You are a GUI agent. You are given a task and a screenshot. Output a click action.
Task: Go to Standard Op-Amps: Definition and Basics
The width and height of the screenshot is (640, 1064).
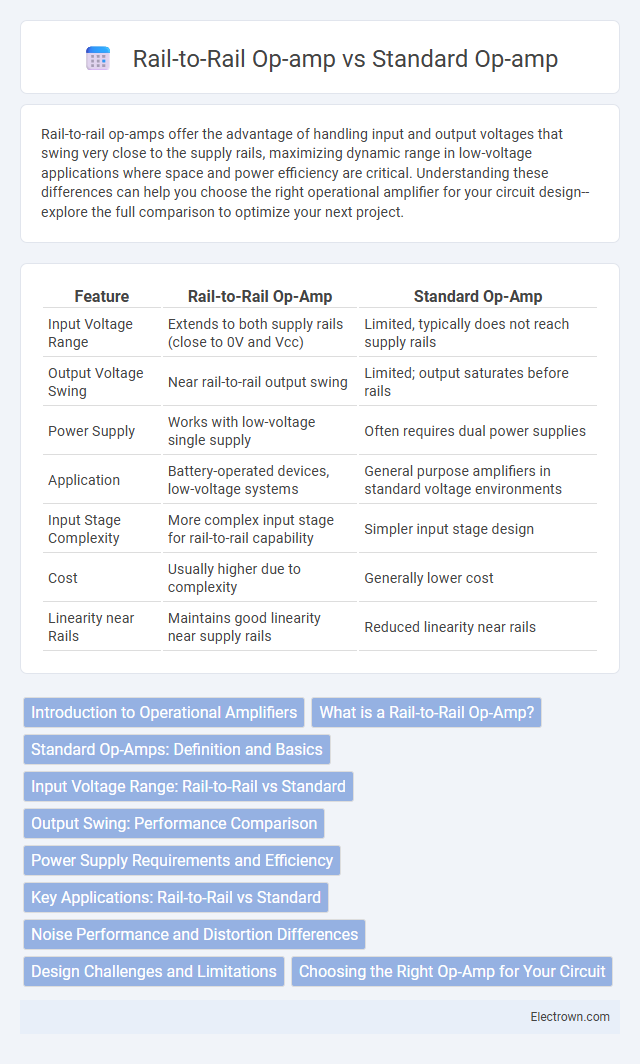point(177,749)
